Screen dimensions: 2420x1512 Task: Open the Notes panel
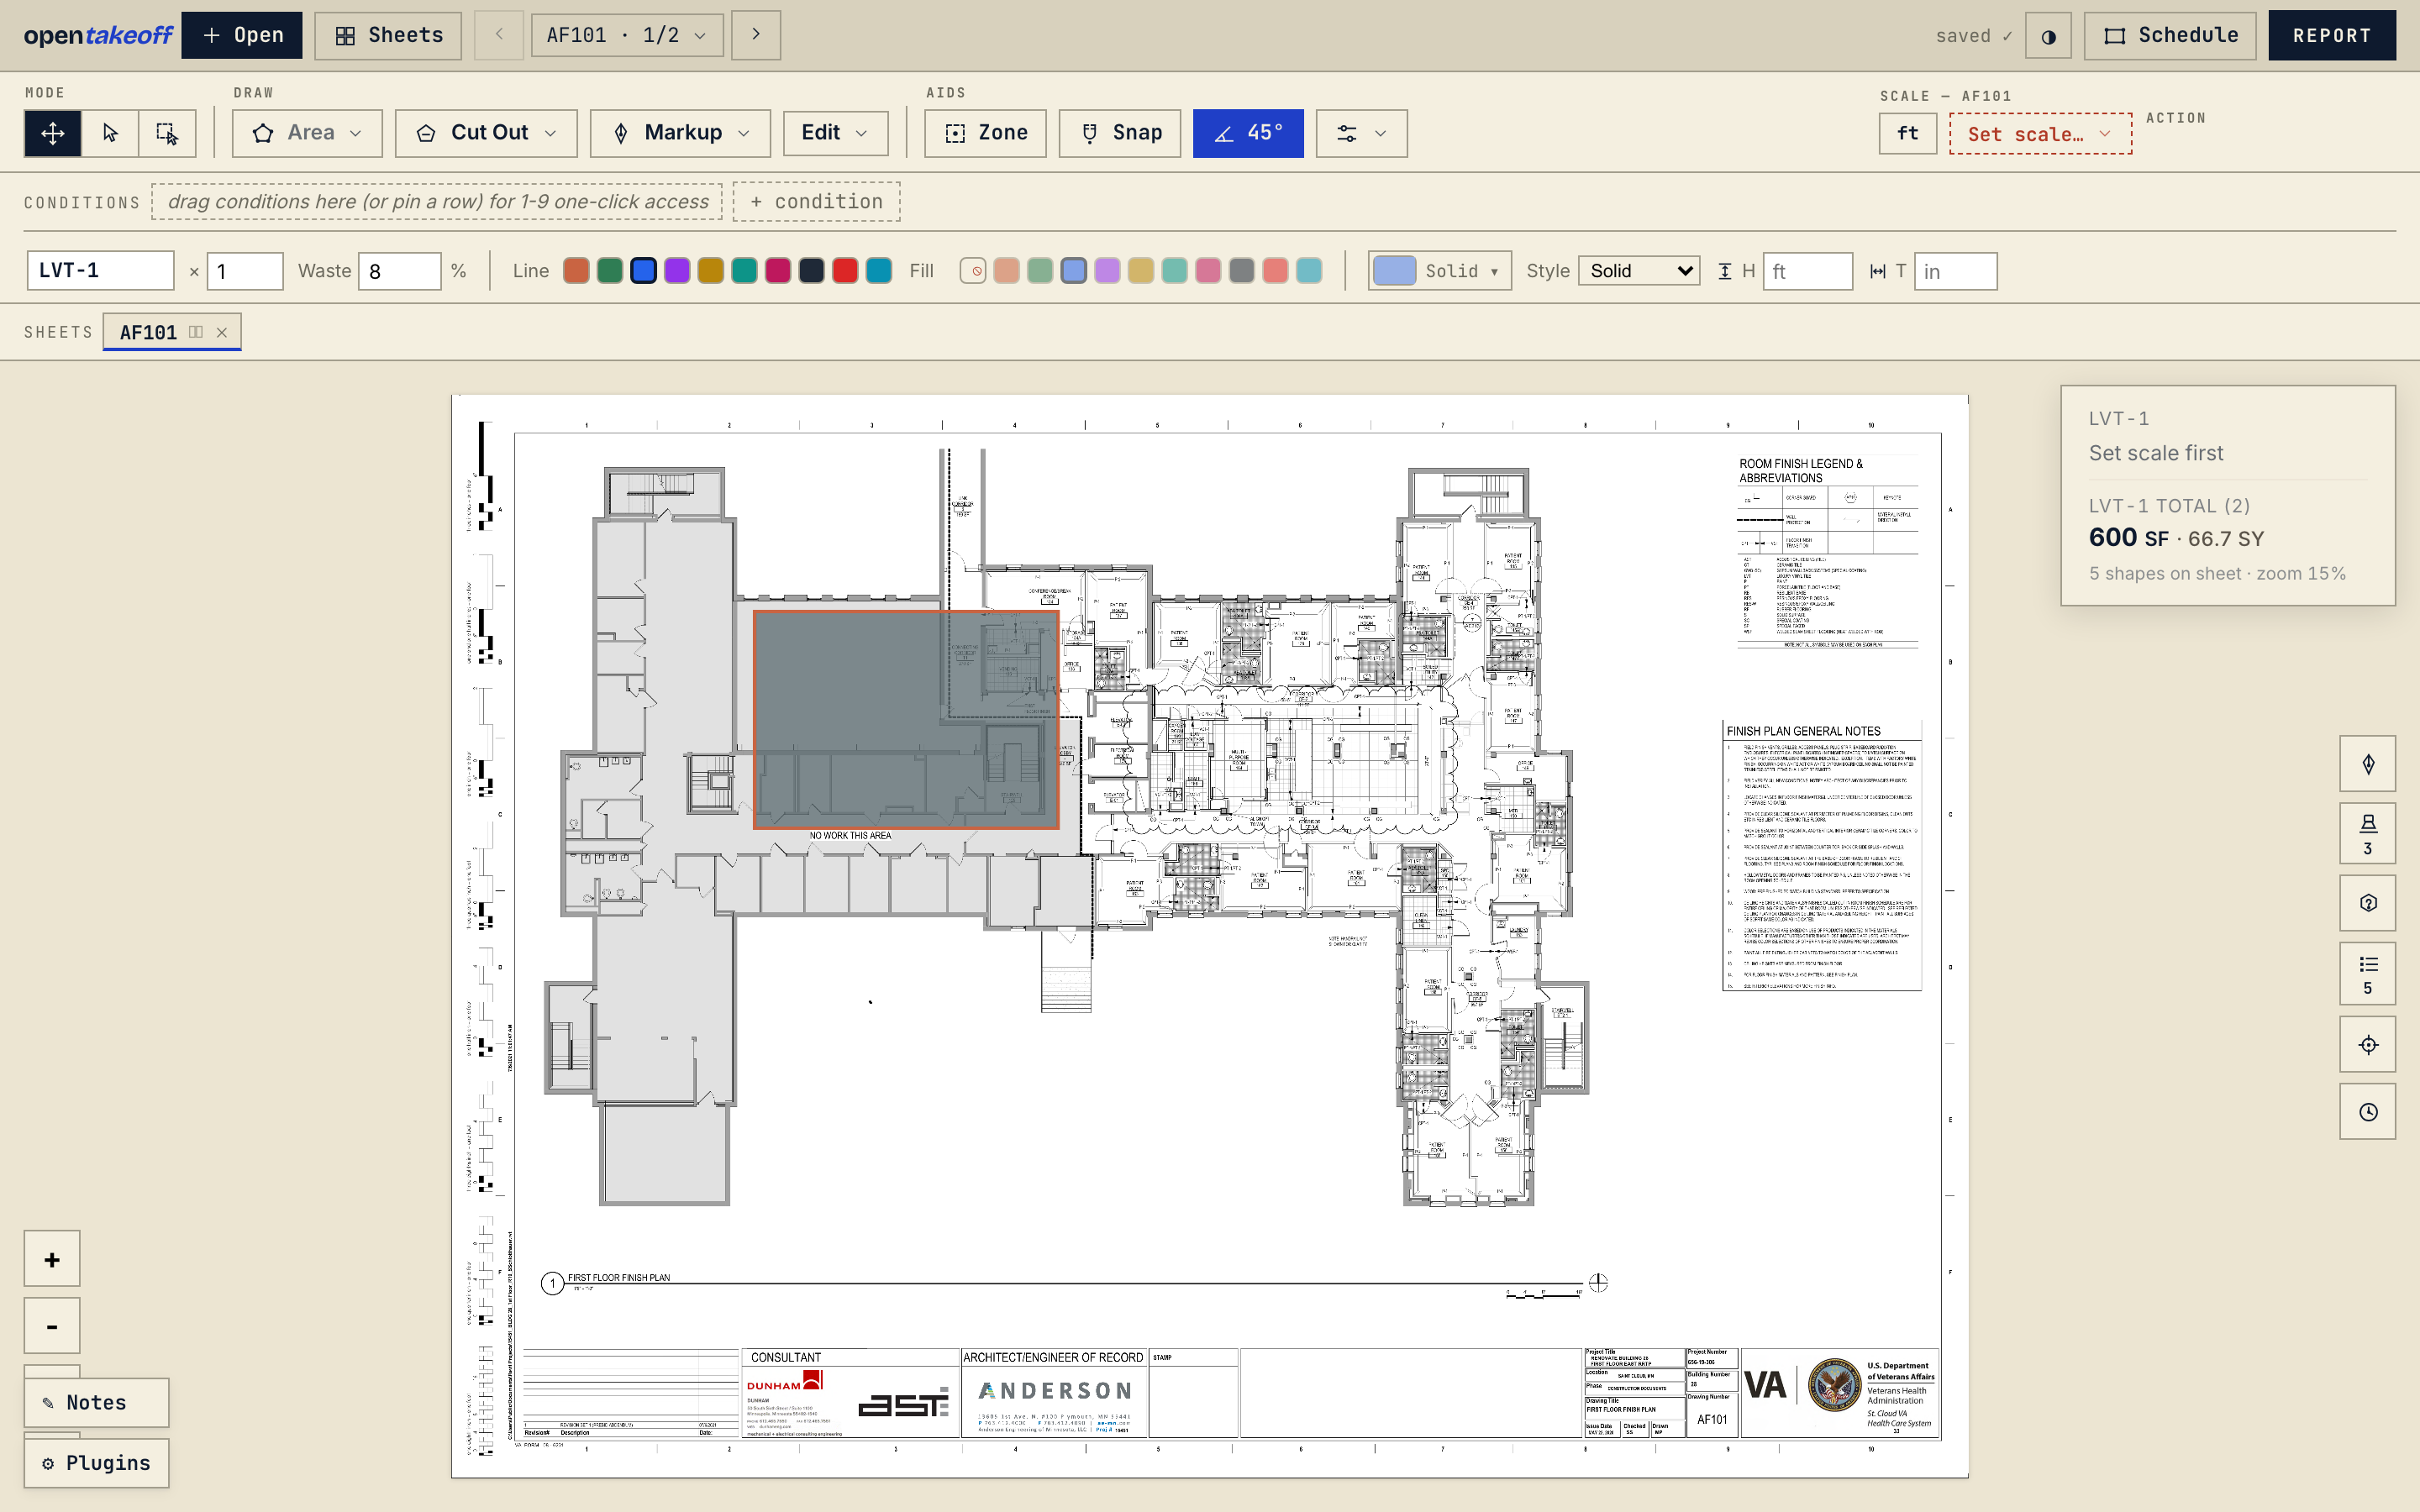pyautogui.click(x=97, y=1403)
